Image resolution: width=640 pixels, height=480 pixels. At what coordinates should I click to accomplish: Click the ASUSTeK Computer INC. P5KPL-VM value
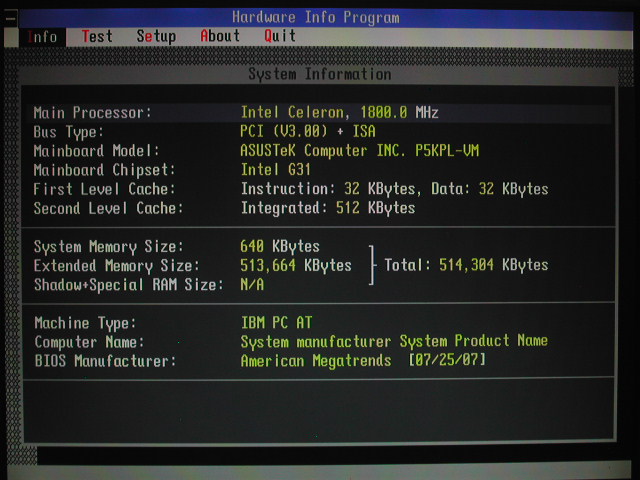360,151
